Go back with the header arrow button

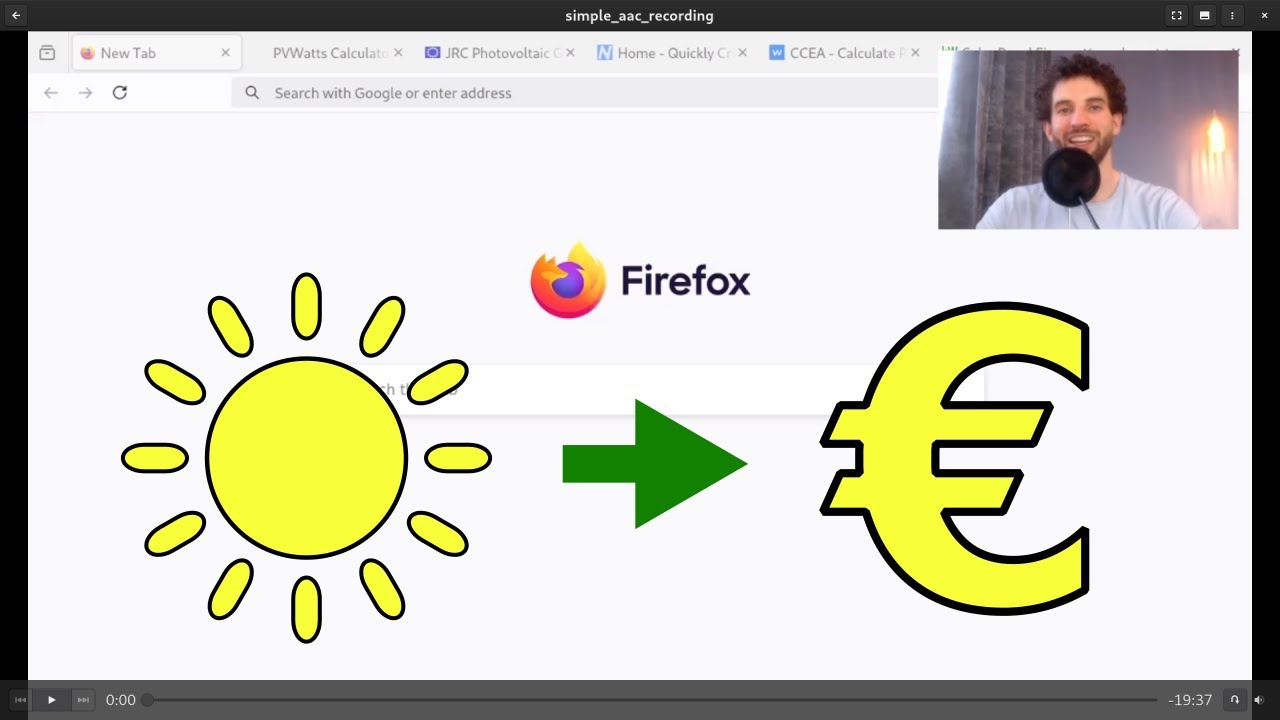point(16,15)
